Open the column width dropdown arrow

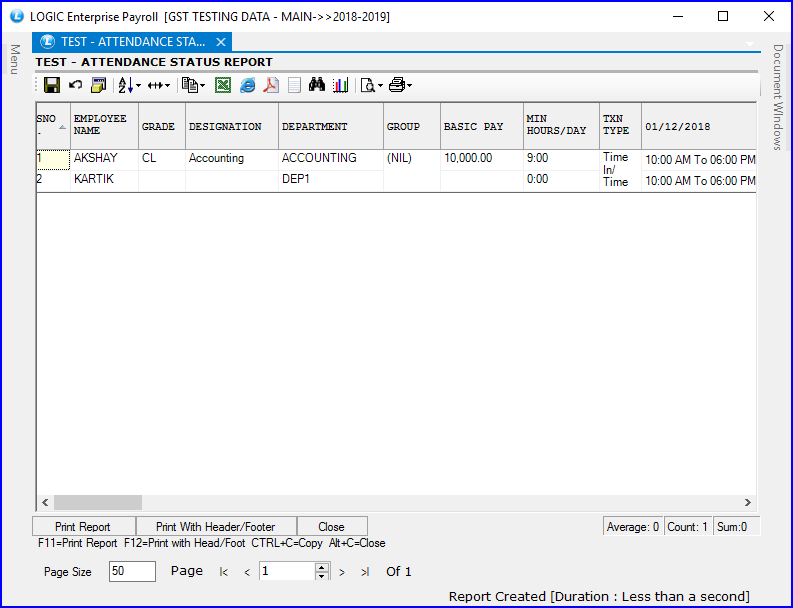pos(167,85)
